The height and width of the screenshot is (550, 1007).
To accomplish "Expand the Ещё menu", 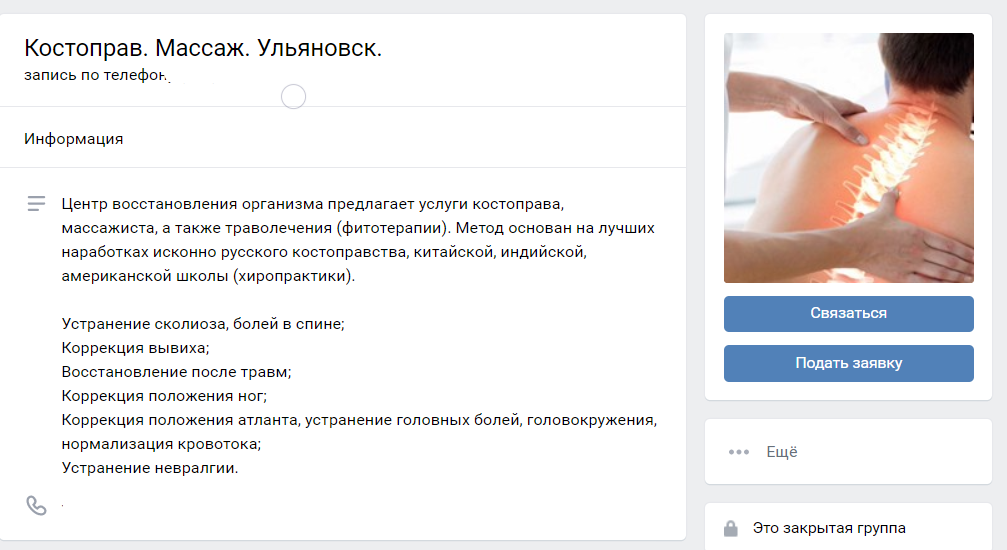I will pos(782,452).
